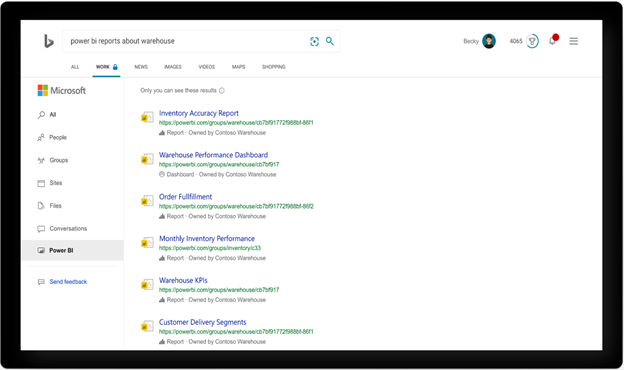Click 'Only you can see these results' text

click(x=178, y=90)
